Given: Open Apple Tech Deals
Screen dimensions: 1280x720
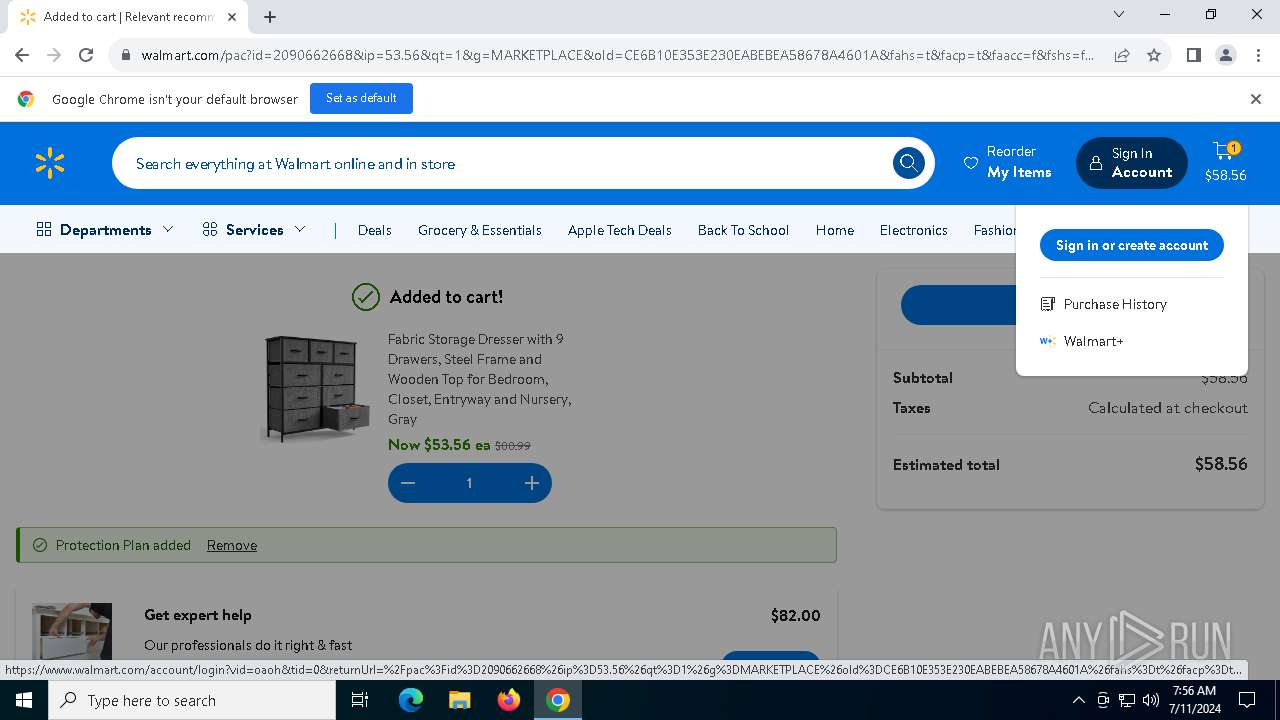Looking at the screenshot, I should [620, 230].
